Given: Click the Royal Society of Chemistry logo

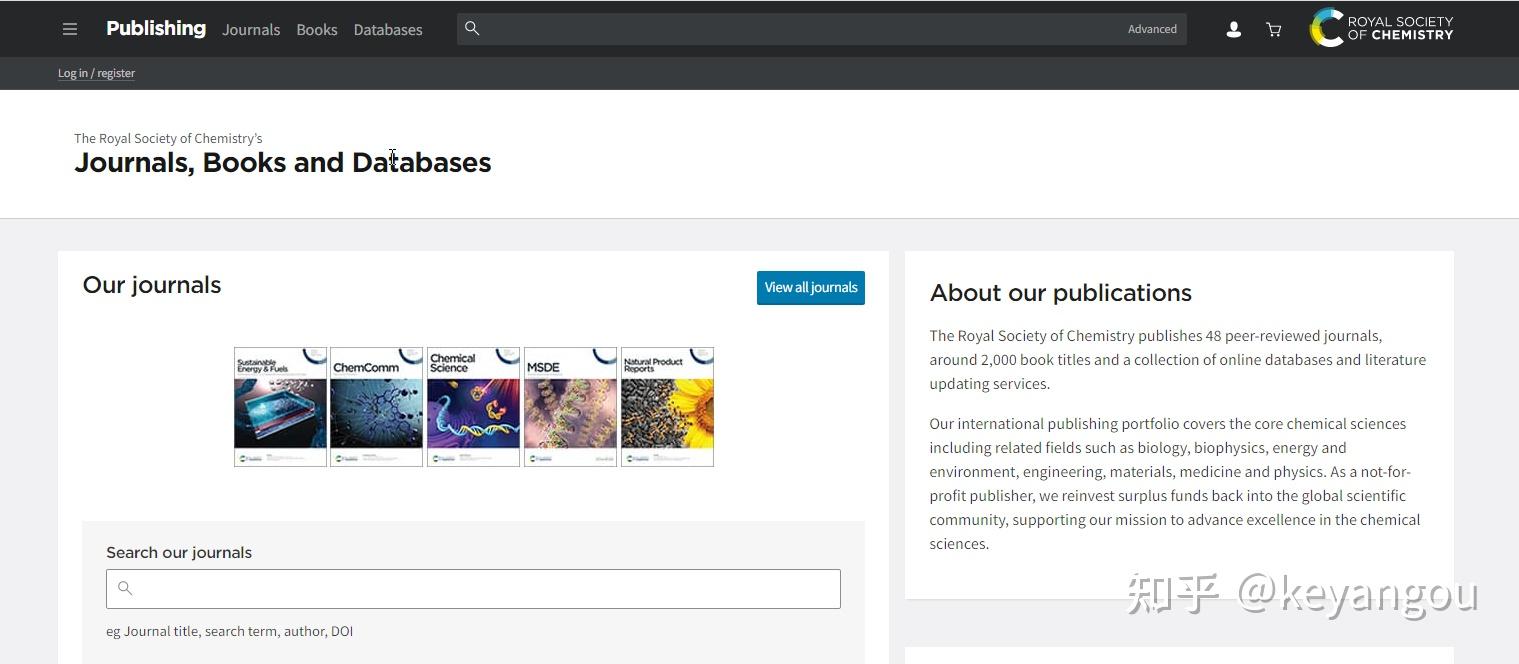Looking at the screenshot, I should click(1382, 28).
